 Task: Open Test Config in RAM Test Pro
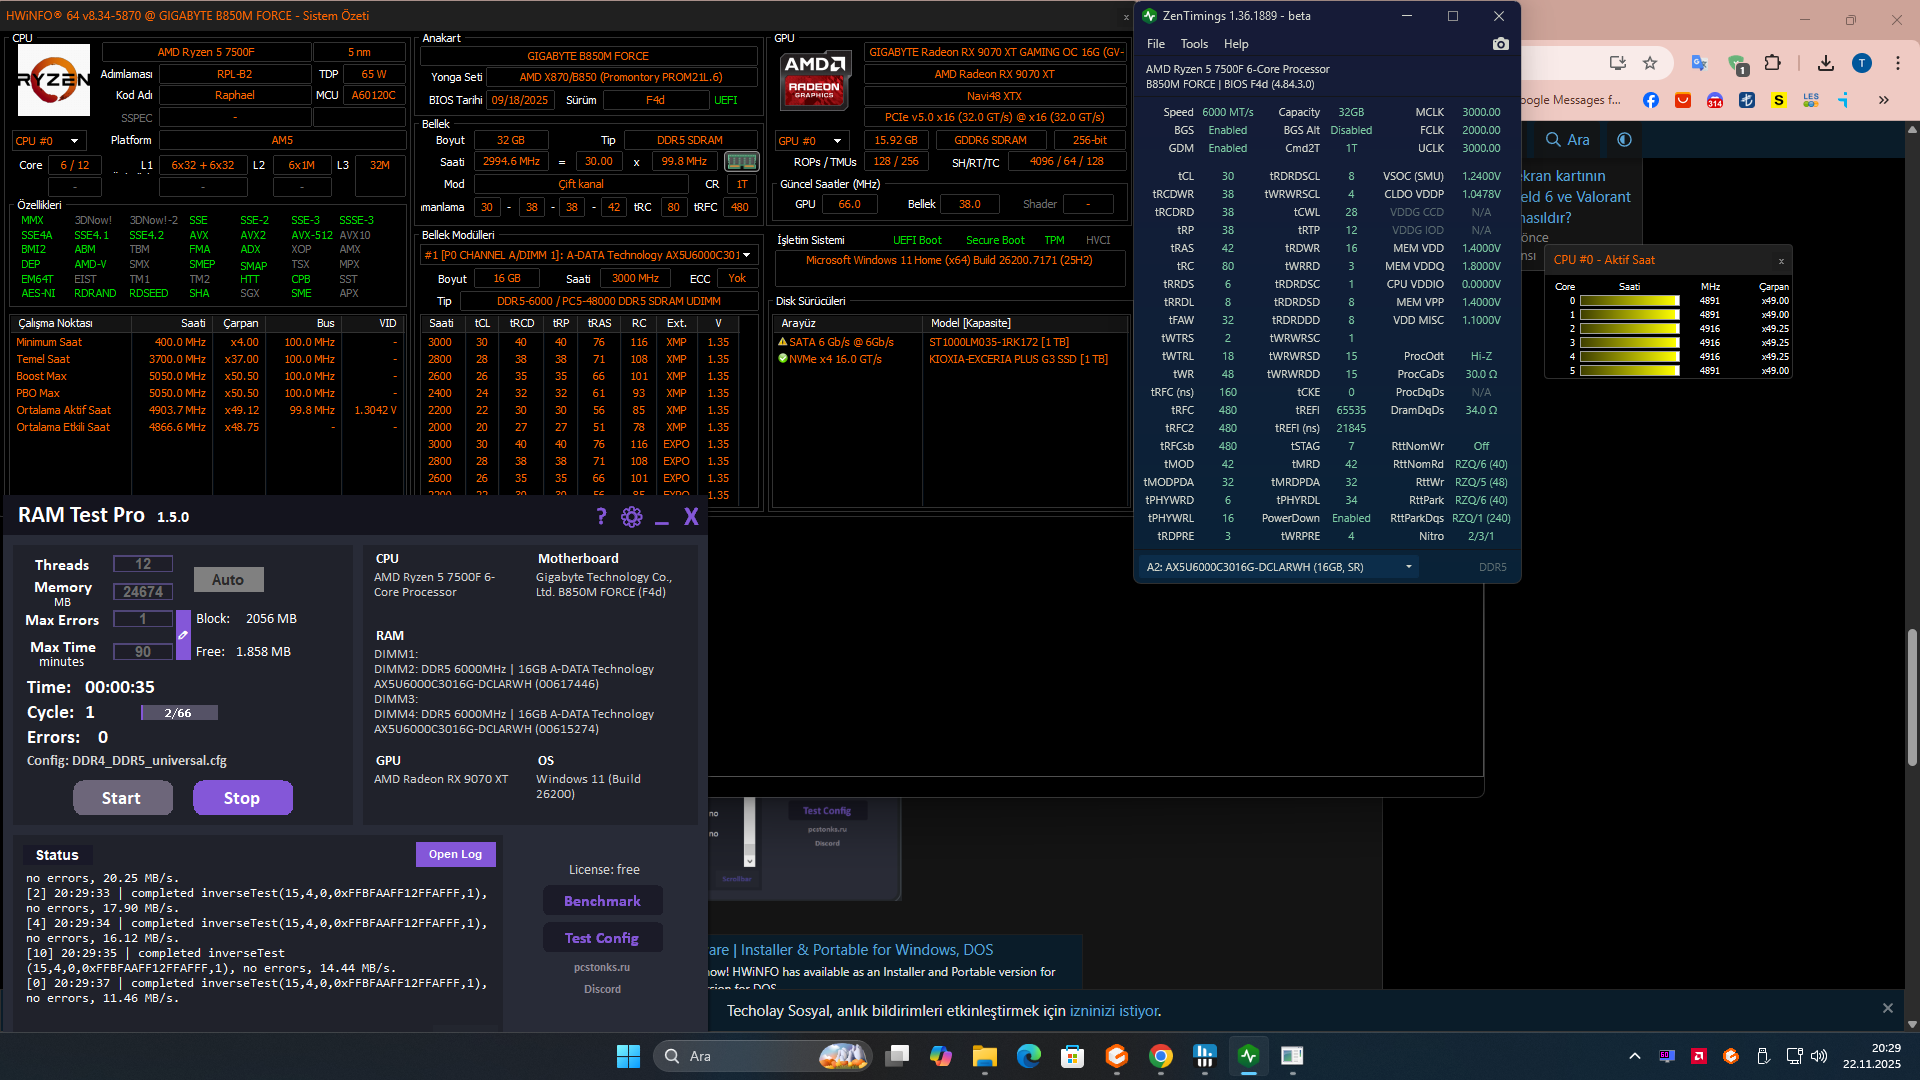pos(602,938)
